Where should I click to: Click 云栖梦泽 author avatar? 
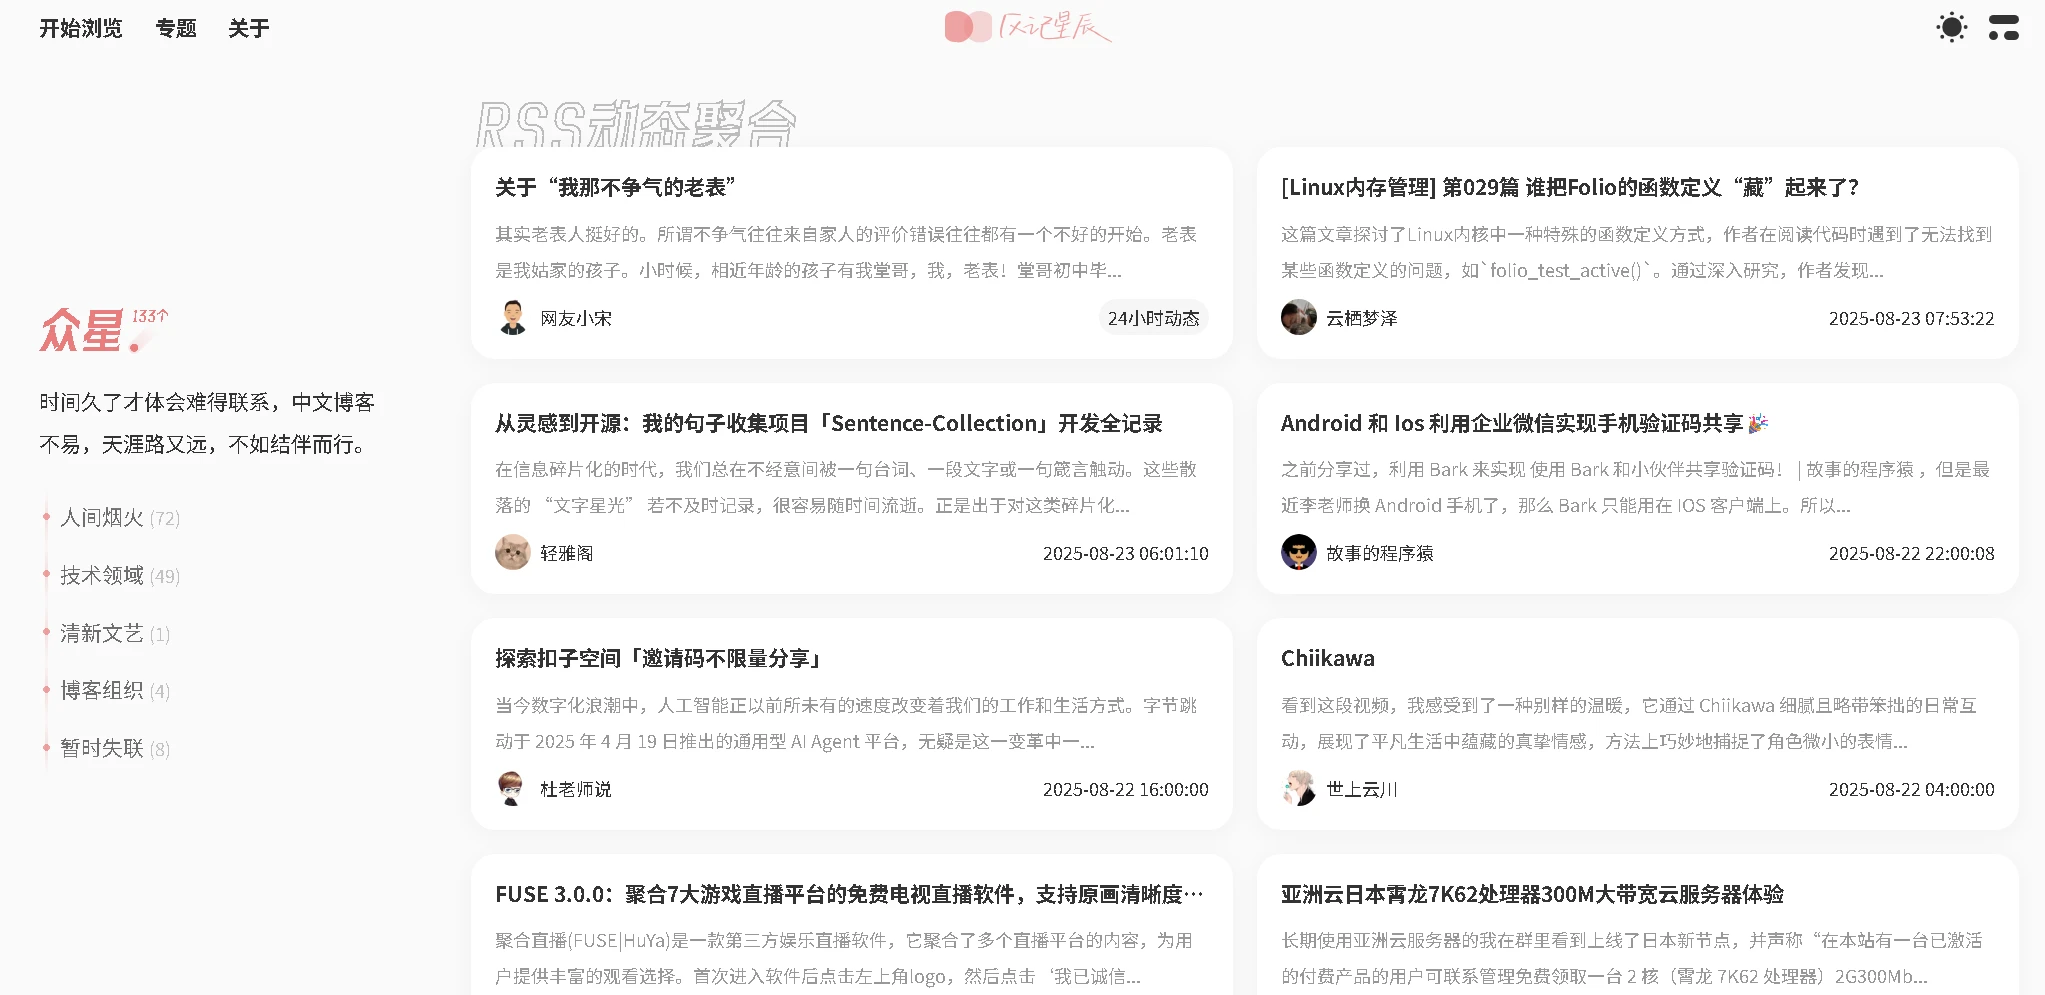pos(1298,318)
